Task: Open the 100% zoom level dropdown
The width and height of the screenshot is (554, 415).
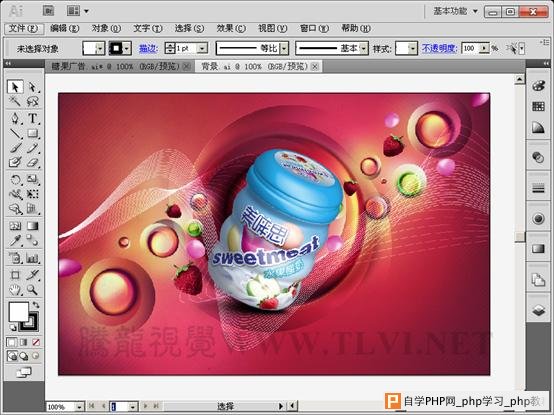Action: pos(80,407)
